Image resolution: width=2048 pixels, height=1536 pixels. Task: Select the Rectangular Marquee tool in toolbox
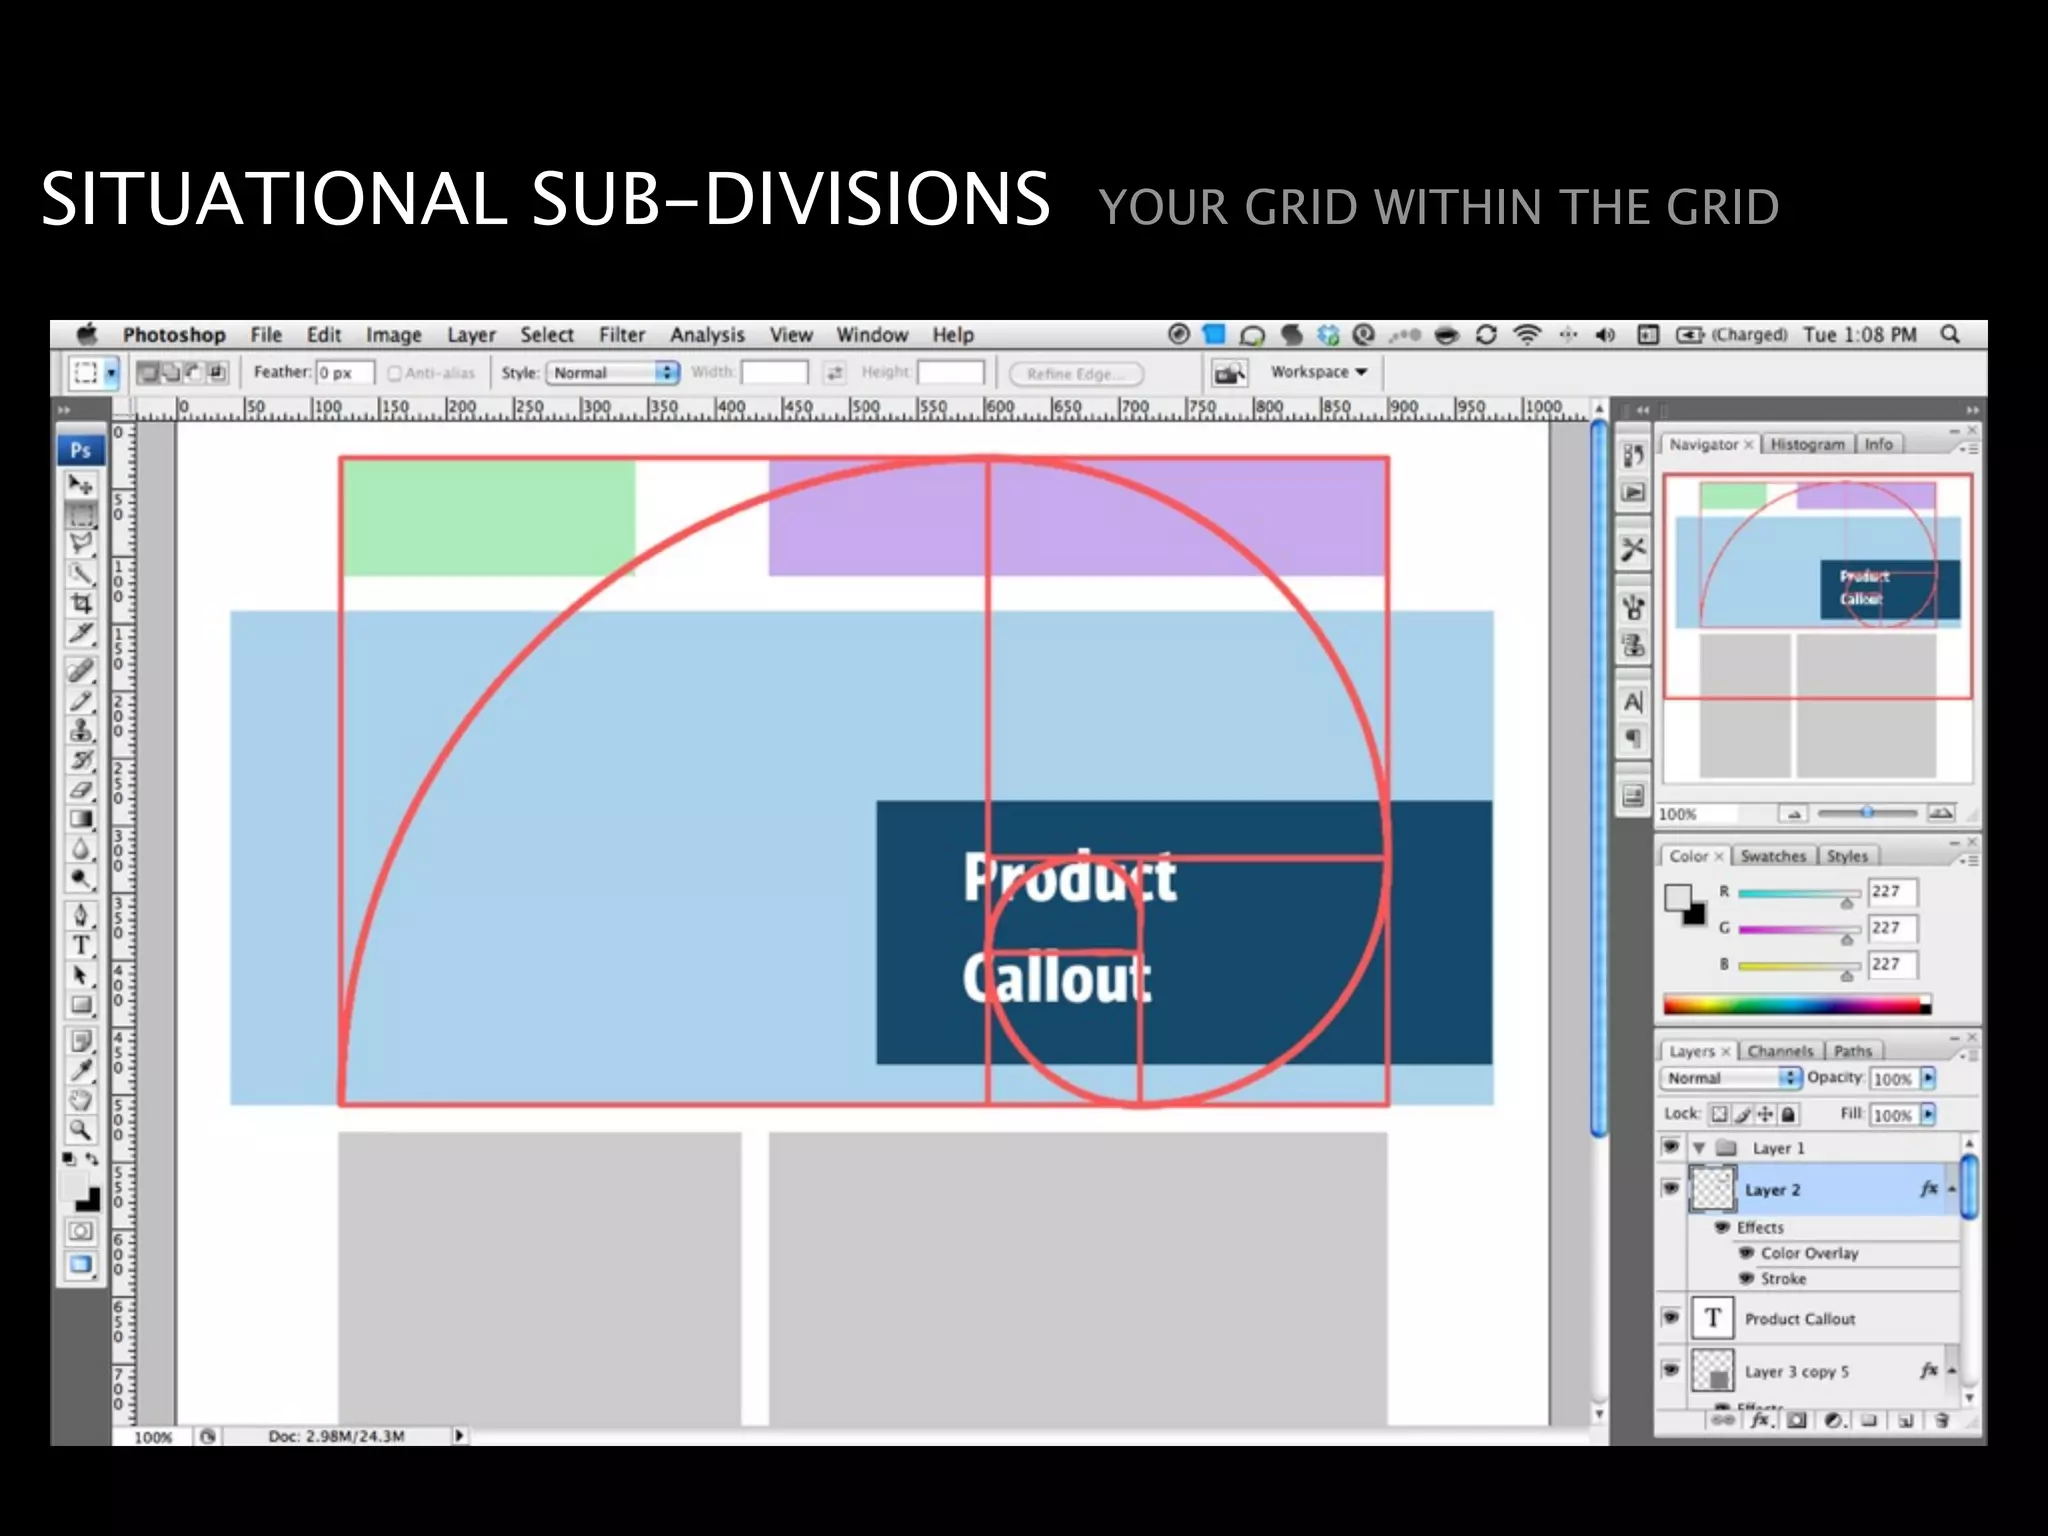pos(81,515)
